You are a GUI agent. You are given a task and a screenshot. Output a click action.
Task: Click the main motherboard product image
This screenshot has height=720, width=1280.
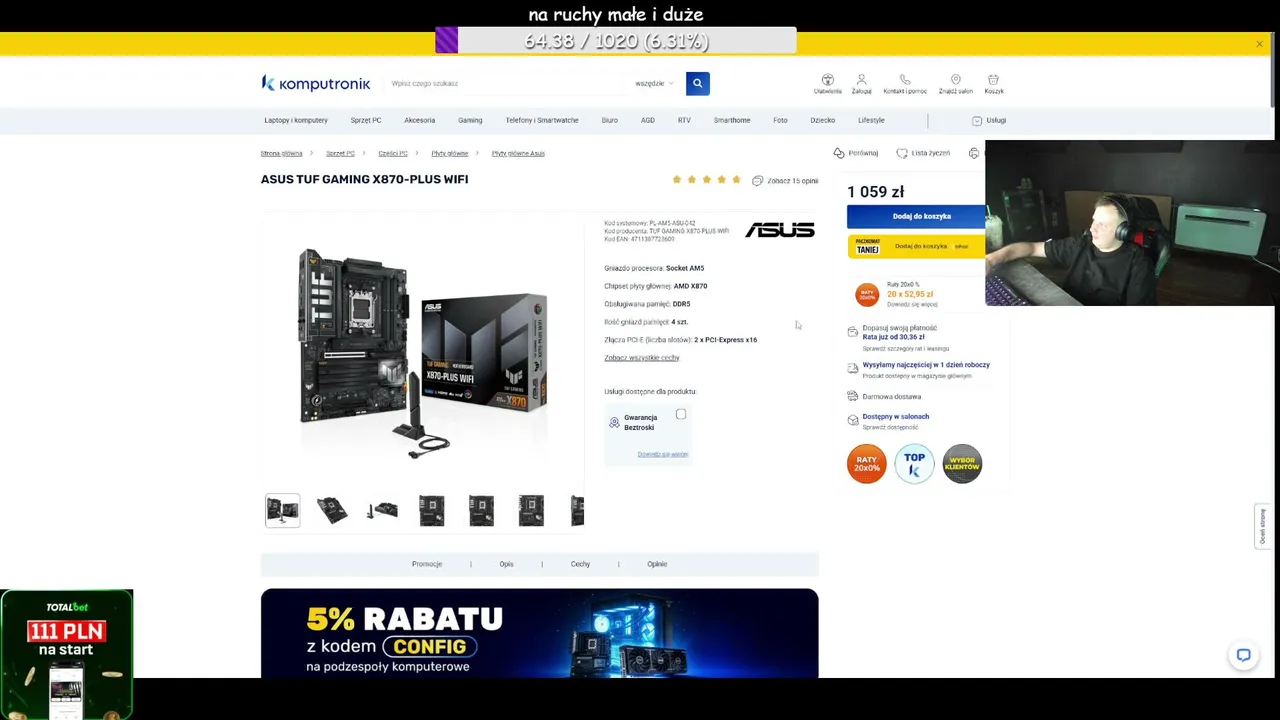coord(423,352)
